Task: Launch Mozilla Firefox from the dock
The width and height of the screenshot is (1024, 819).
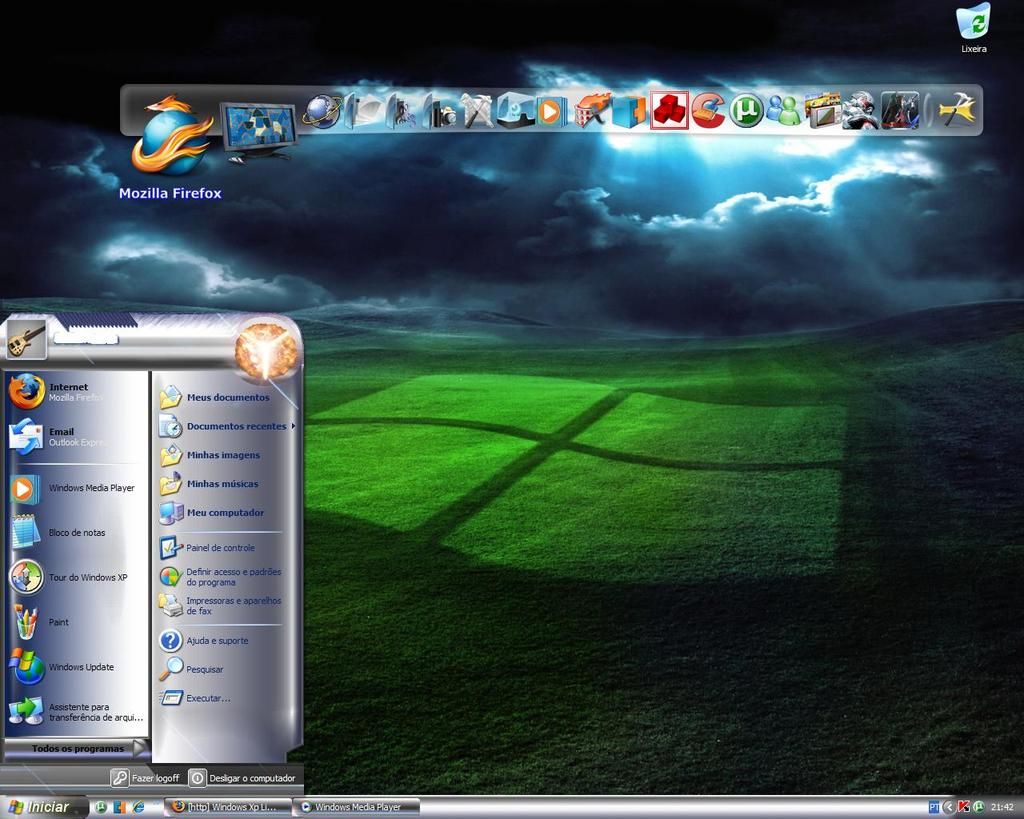Action: (171, 136)
